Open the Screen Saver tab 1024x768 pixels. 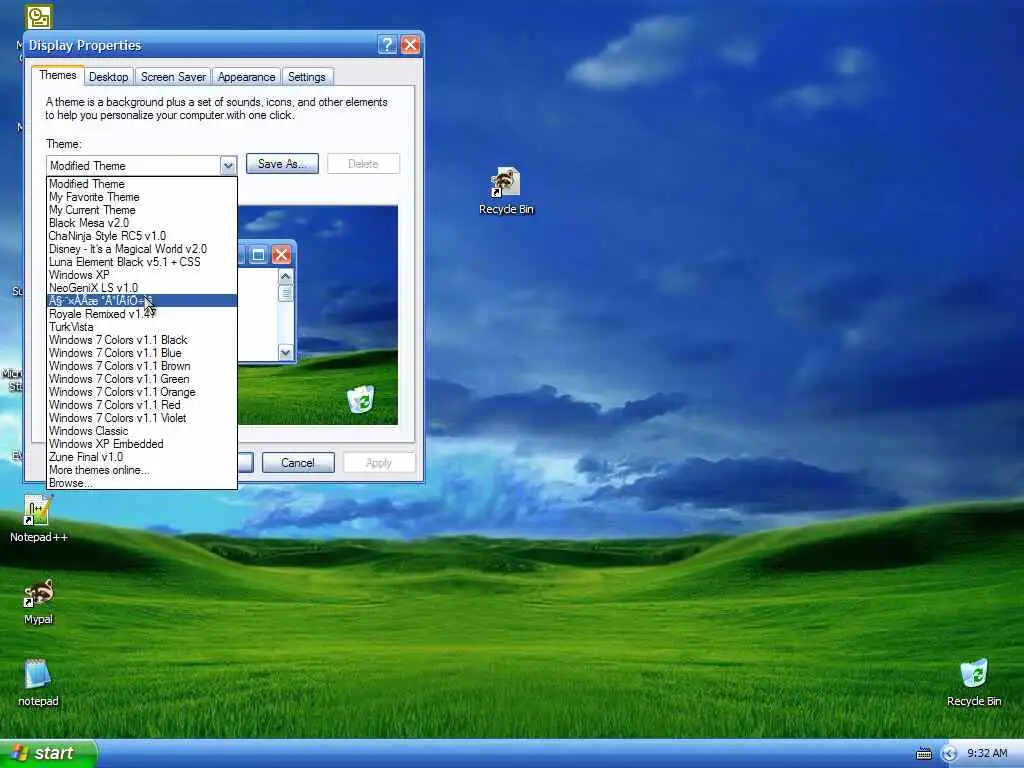tap(173, 77)
